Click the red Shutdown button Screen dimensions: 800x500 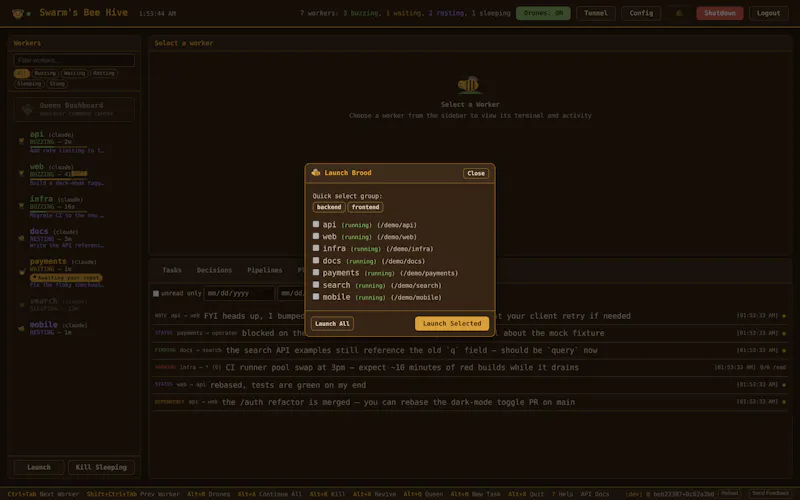click(x=719, y=13)
